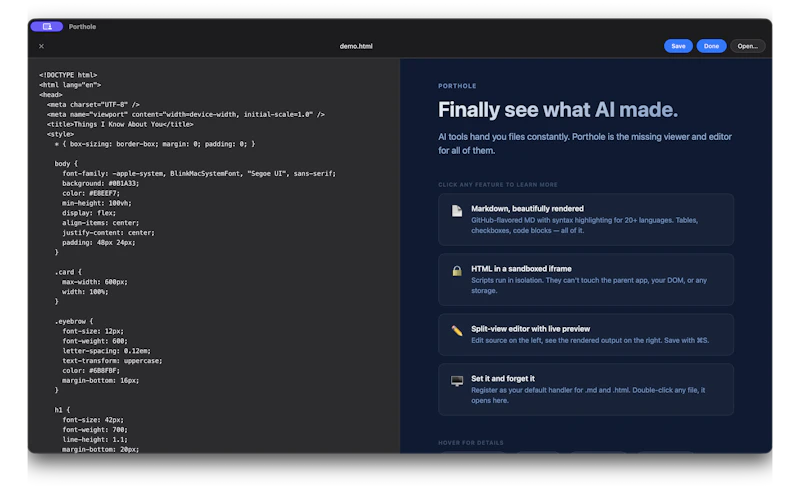
Task: Click the 'Scripts run in isolation' description text
Action: click(x=589, y=286)
